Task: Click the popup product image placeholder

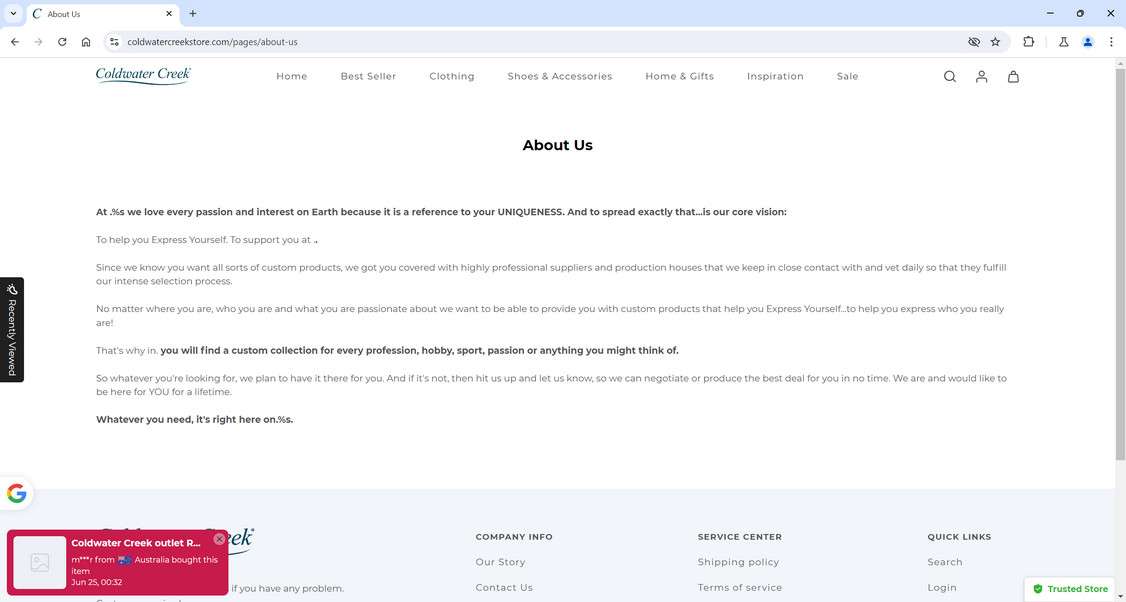Action: point(40,562)
